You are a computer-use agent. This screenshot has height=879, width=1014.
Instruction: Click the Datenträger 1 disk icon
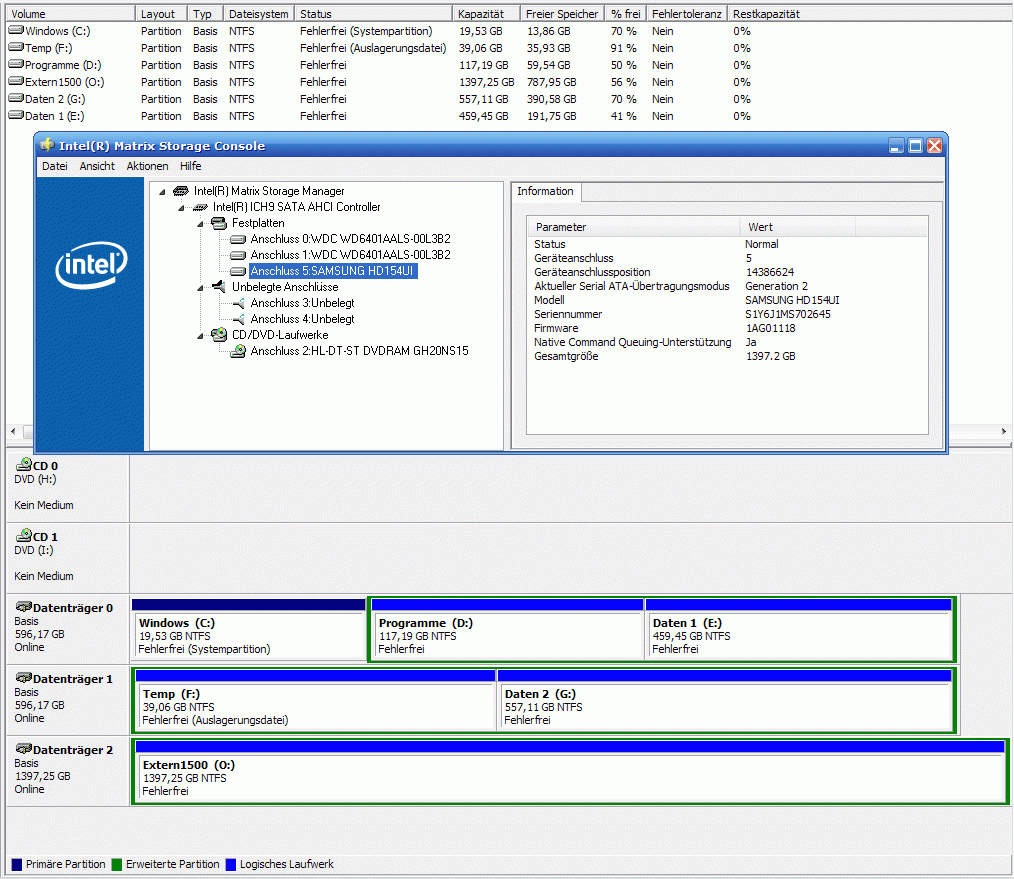pyautogui.click(x=24, y=678)
